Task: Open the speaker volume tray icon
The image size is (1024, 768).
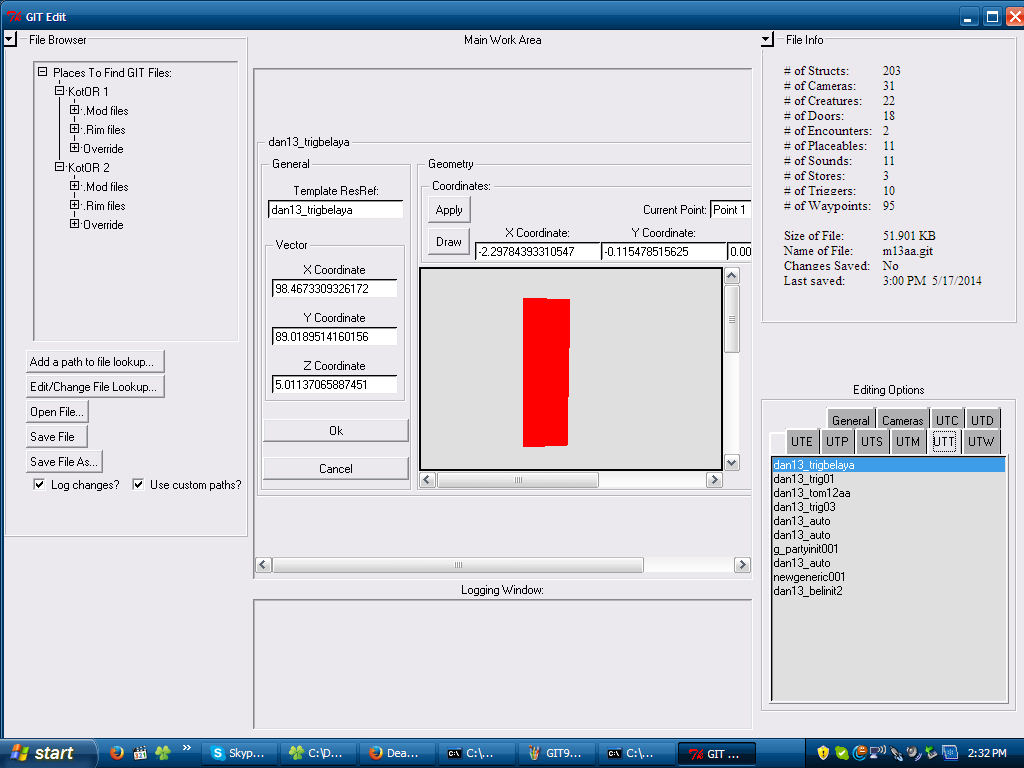Action: pos(914,753)
